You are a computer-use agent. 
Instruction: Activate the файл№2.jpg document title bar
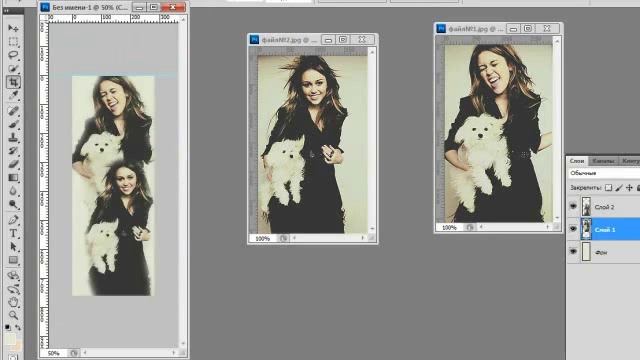click(x=290, y=40)
